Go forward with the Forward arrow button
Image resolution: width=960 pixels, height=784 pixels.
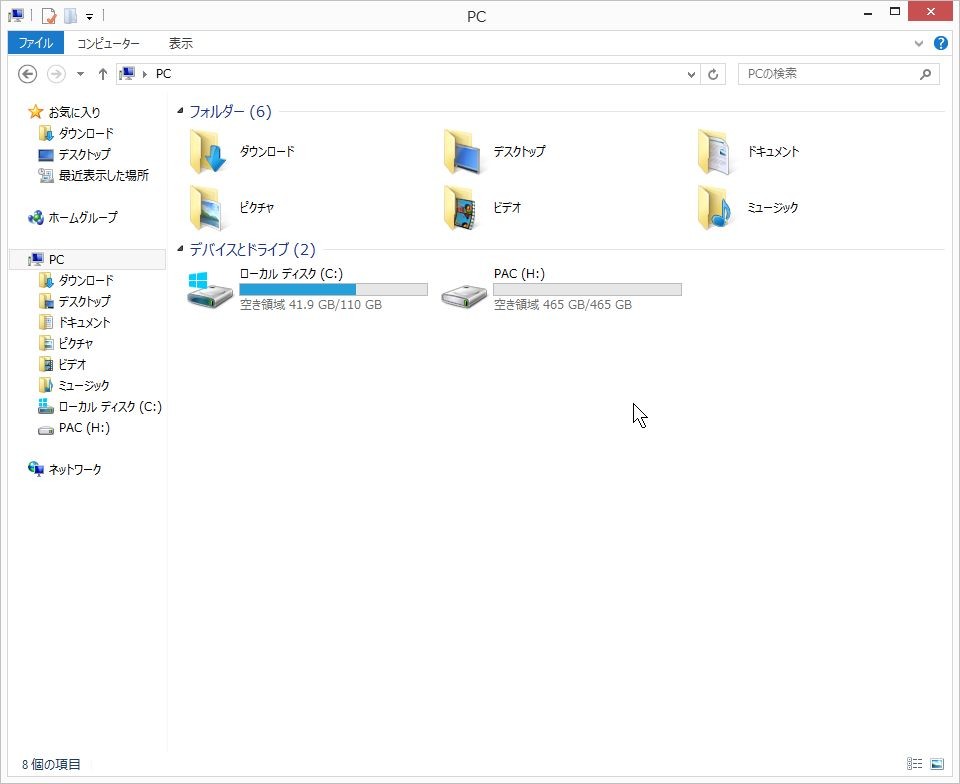point(56,74)
